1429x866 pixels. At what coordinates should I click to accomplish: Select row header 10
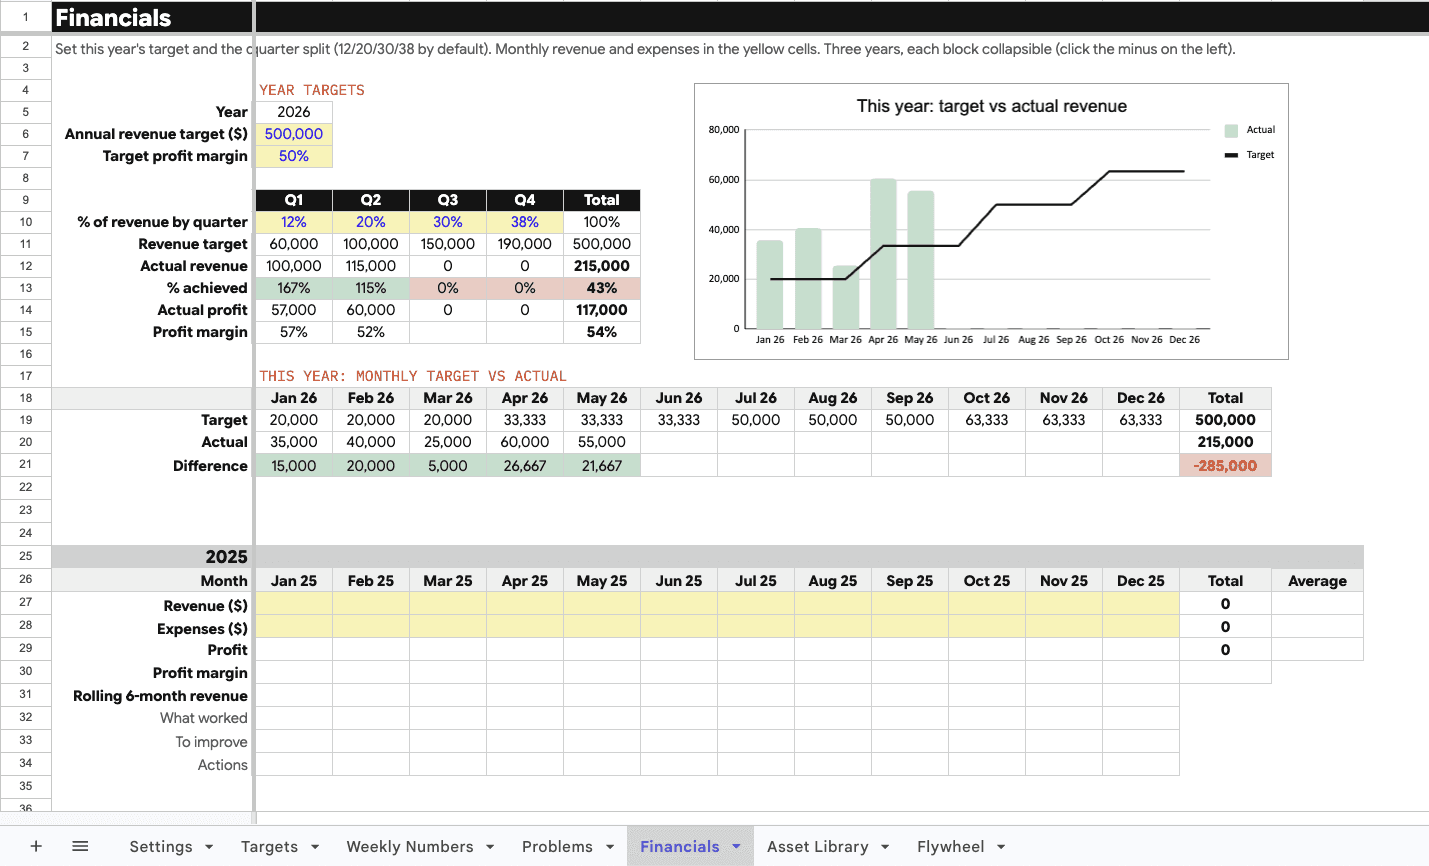coord(26,222)
